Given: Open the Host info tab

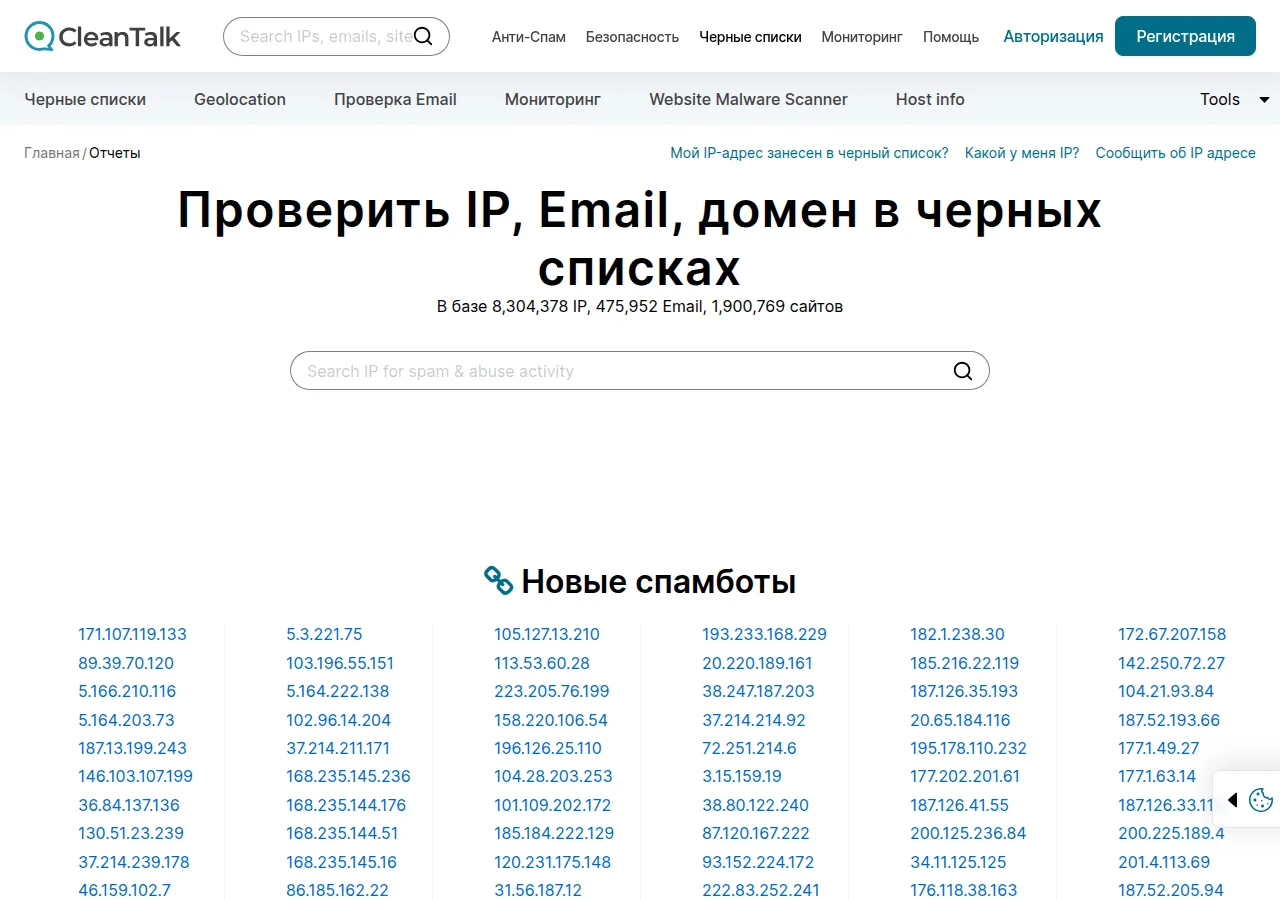Looking at the screenshot, I should pyautogui.click(x=930, y=99).
